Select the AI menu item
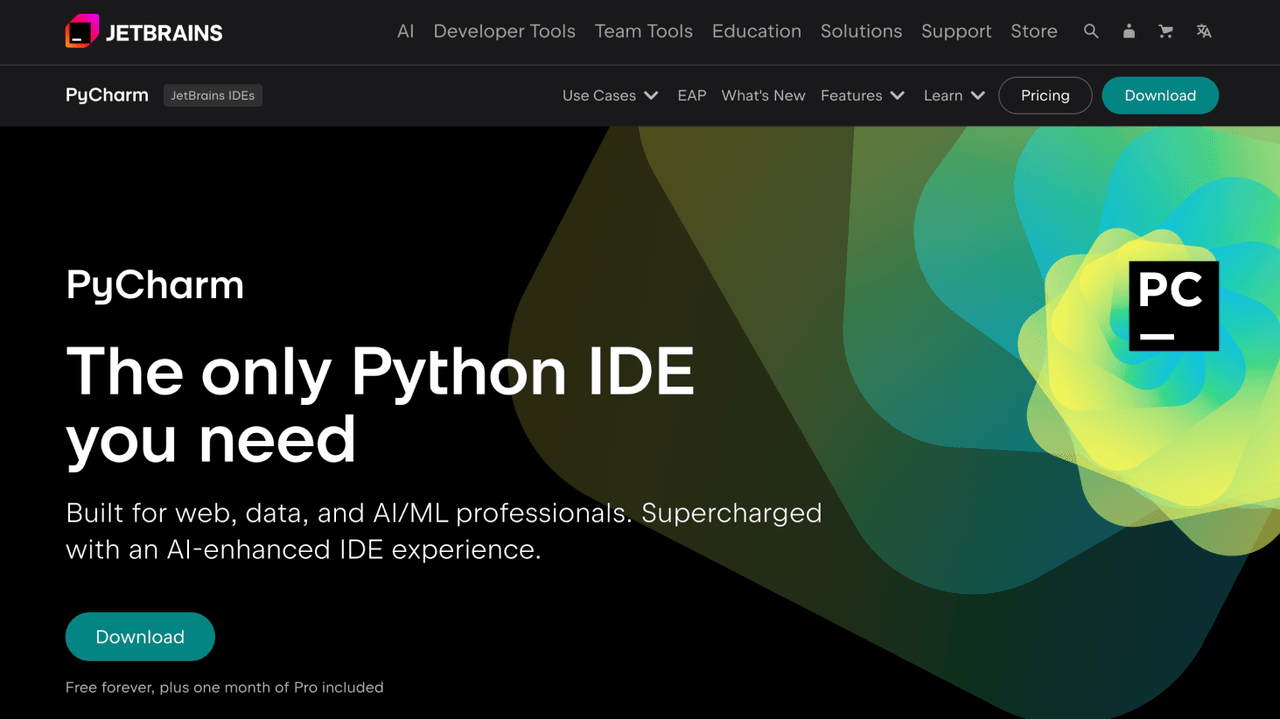Screen dimensions: 1280x719 405,31
